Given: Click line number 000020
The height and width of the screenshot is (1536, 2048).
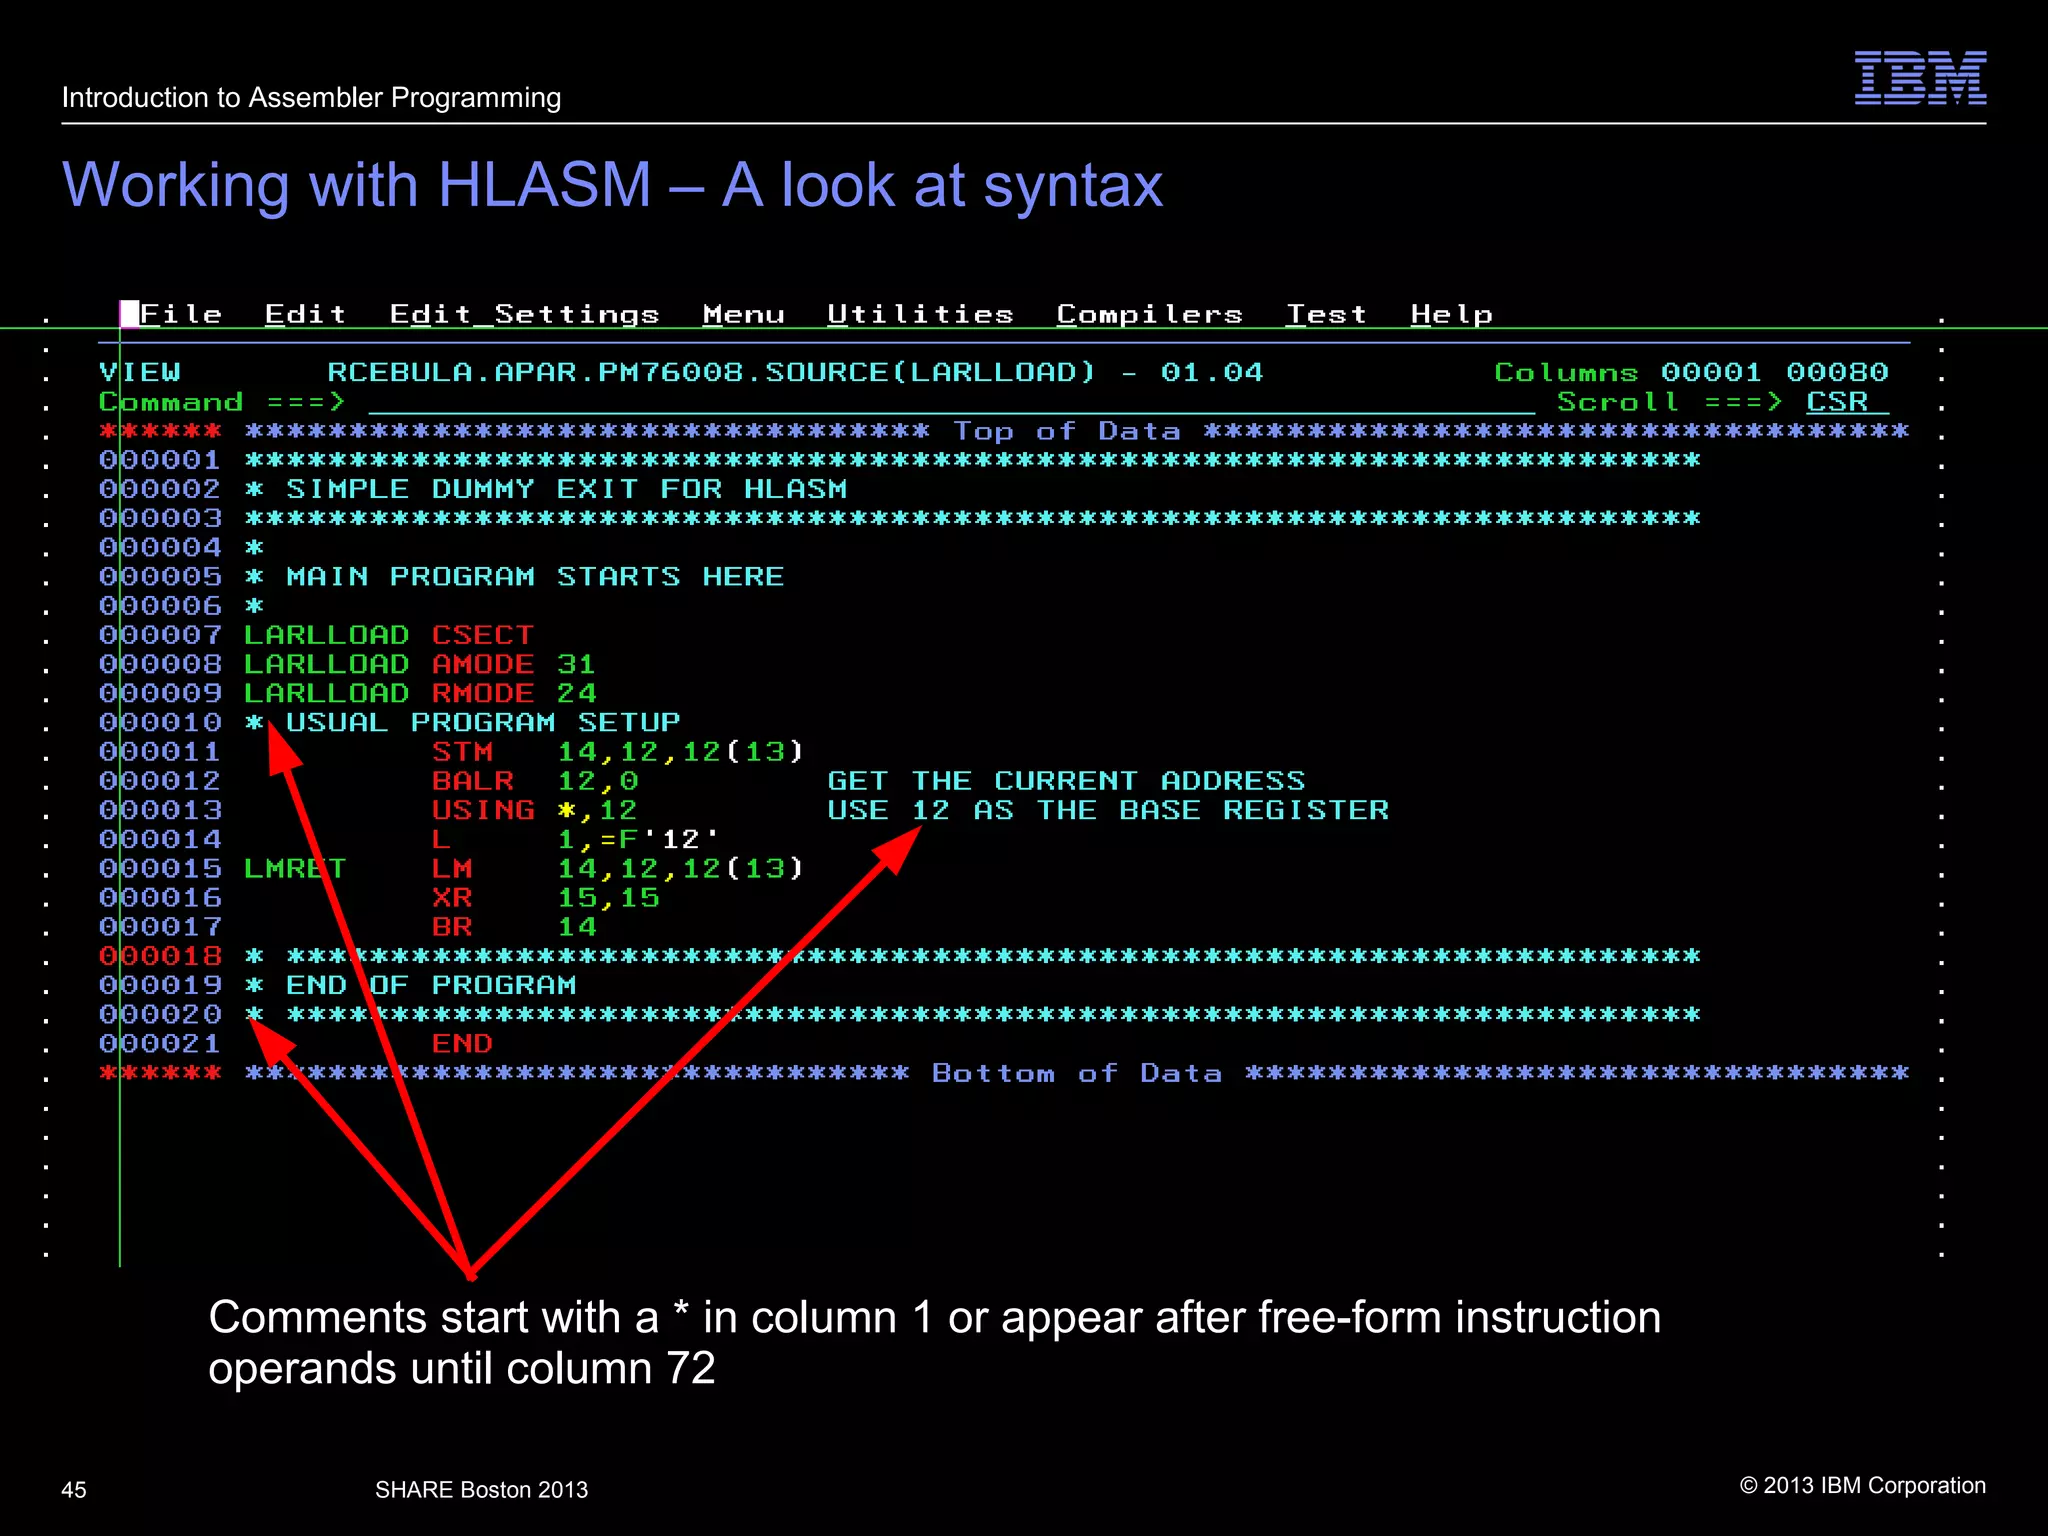Looking at the screenshot, I should coord(160,1014).
